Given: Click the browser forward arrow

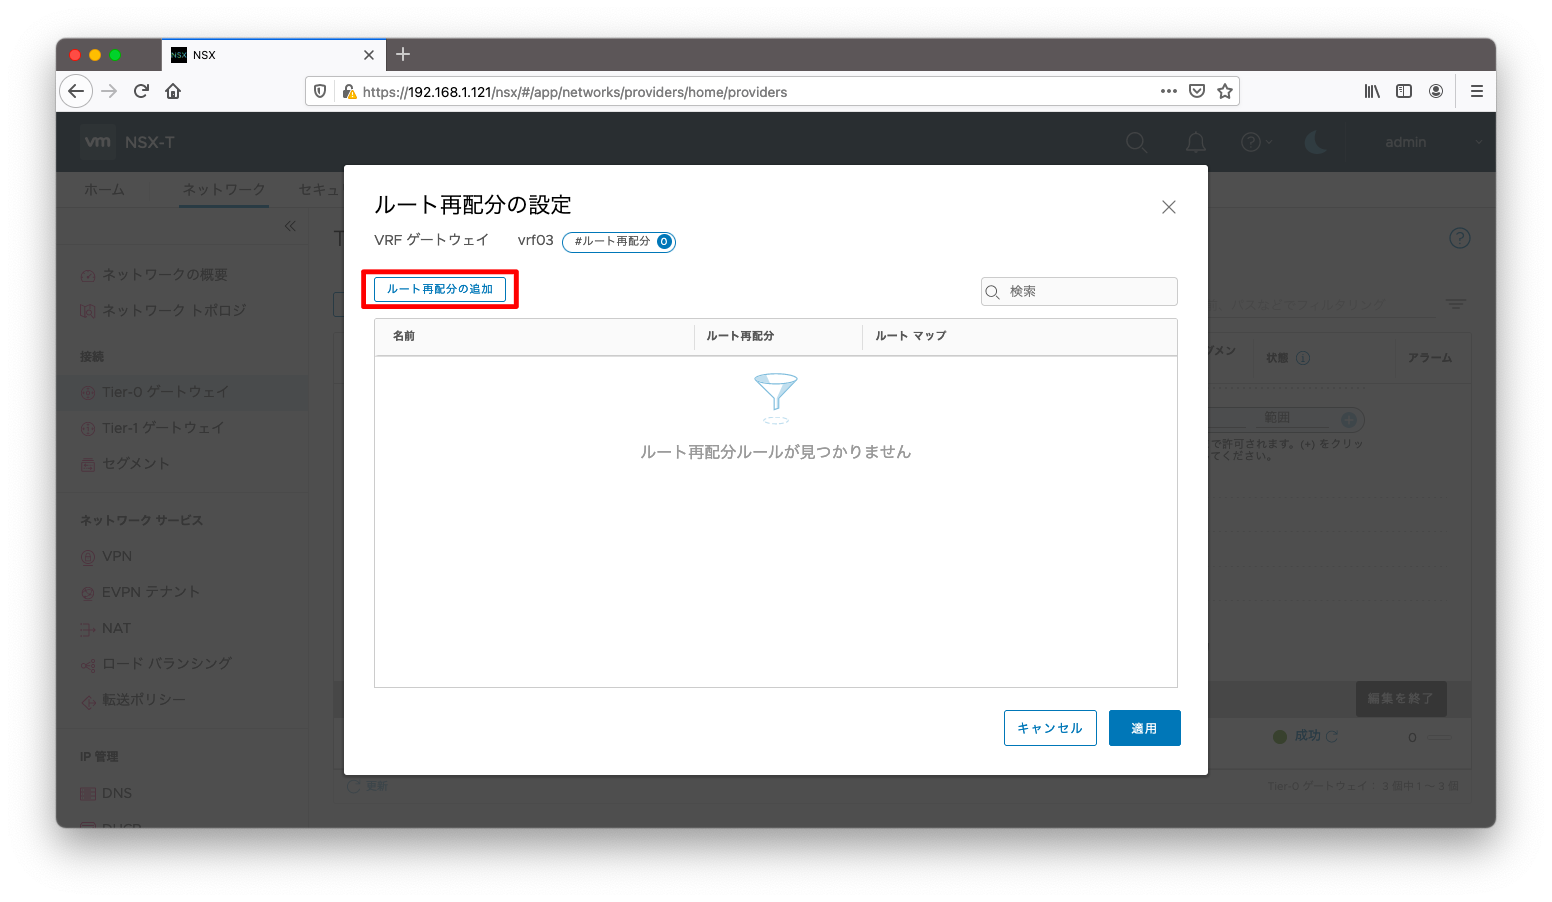Looking at the screenshot, I should coord(109,91).
